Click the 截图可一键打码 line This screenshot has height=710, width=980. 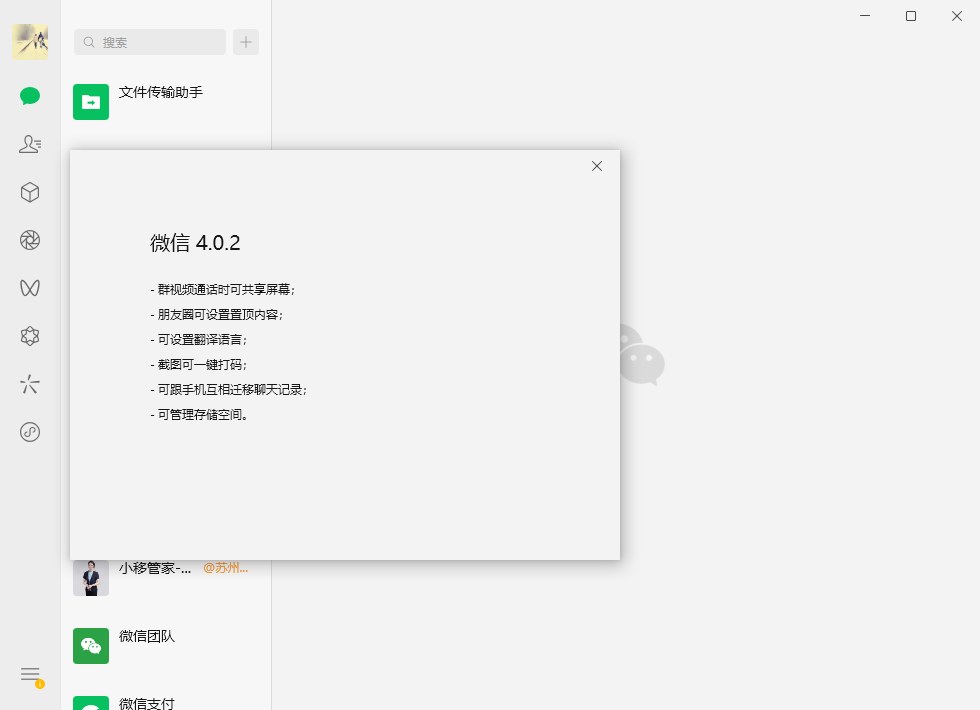[x=199, y=364]
